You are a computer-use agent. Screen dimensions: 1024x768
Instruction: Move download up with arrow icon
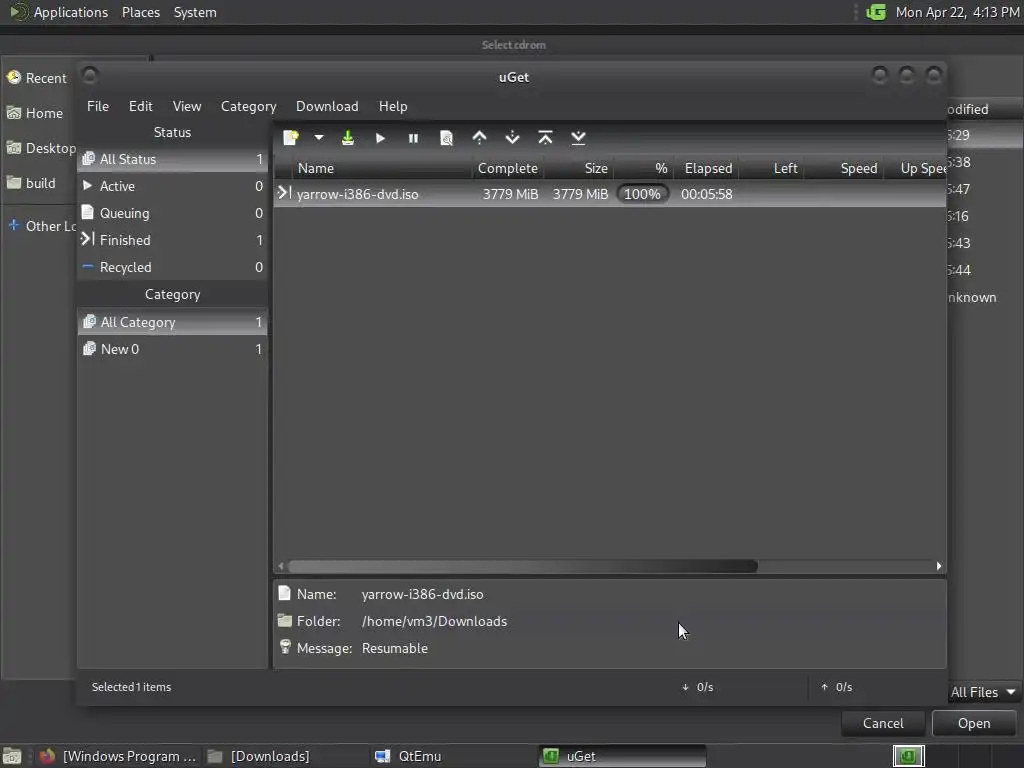coord(479,138)
